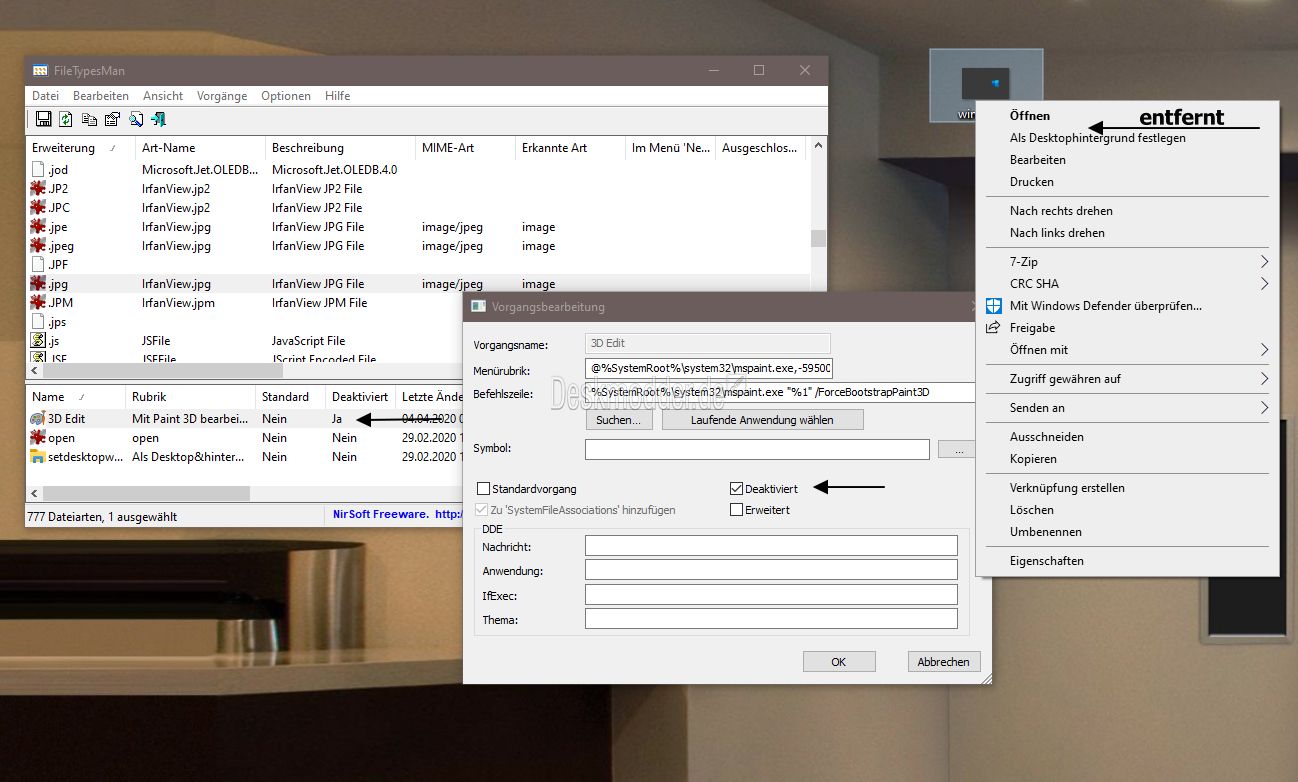Click the IrfanView icon beside .JP2
The image size is (1298, 782).
click(38, 188)
